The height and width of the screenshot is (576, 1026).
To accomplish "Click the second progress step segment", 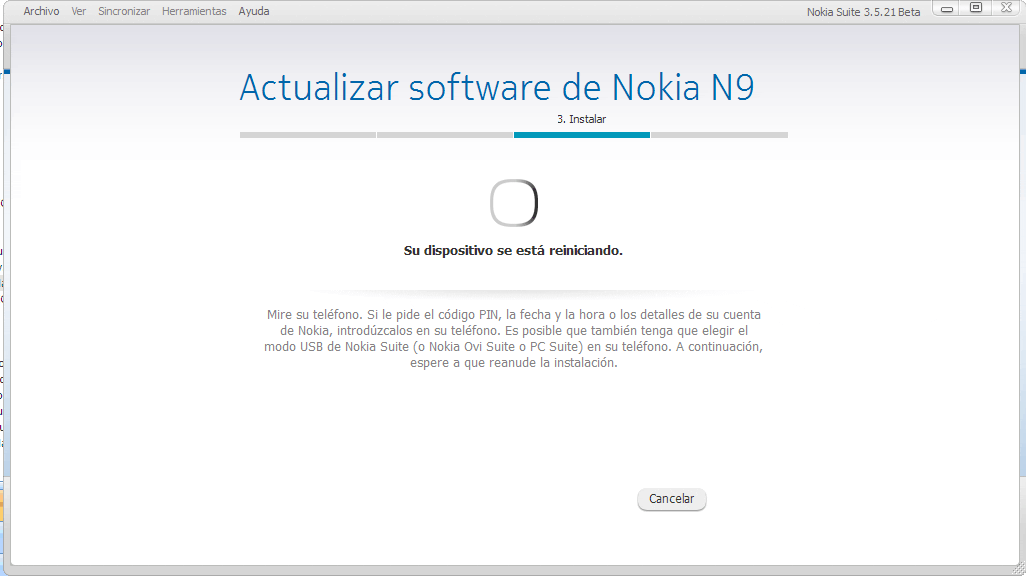I will (445, 134).
